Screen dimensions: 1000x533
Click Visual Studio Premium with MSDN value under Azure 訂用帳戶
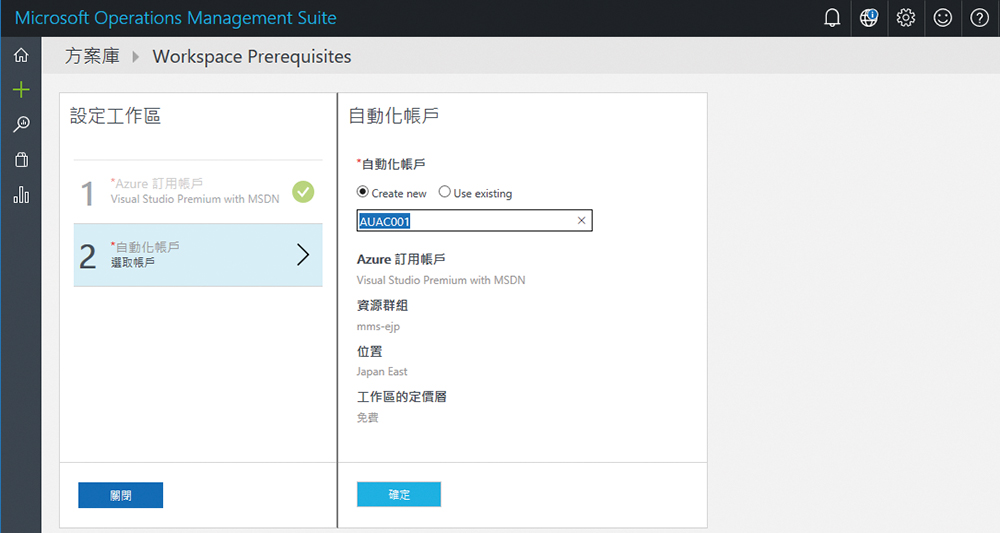click(441, 280)
